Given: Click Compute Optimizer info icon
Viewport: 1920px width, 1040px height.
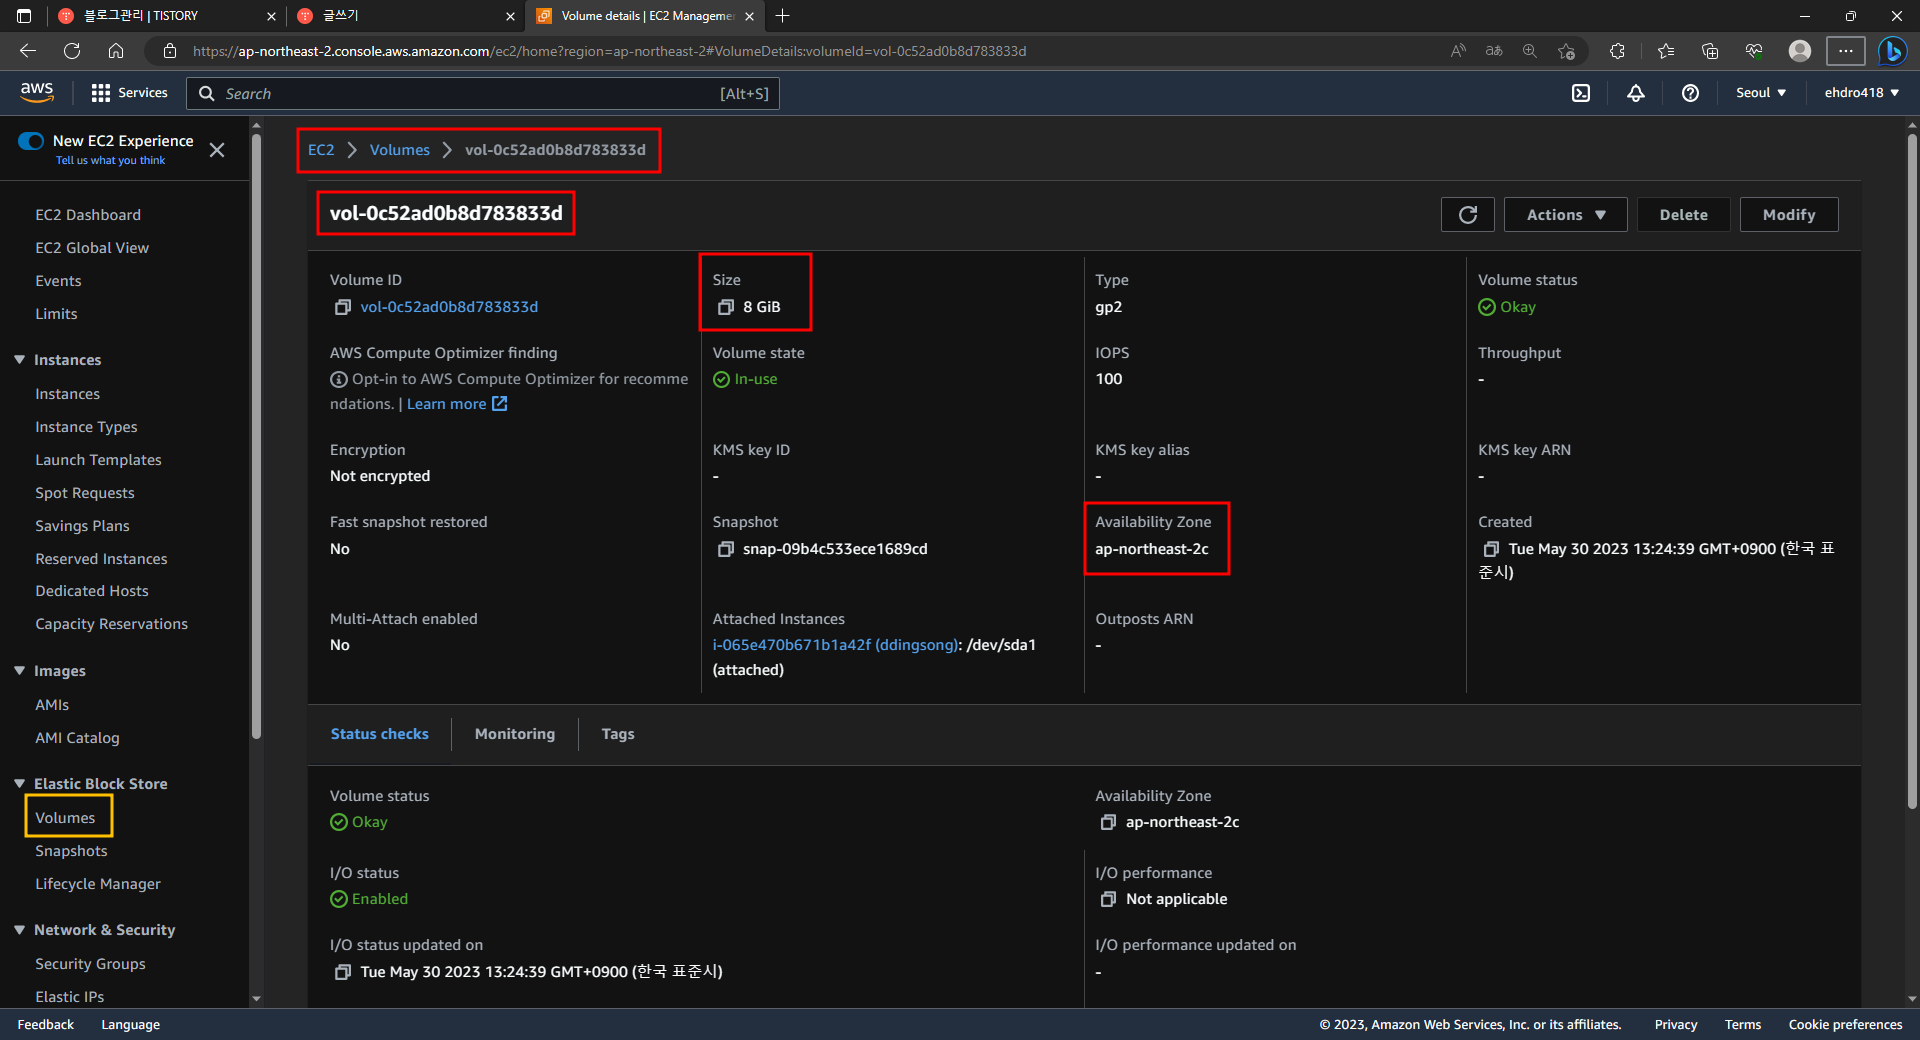Looking at the screenshot, I should 339,380.
